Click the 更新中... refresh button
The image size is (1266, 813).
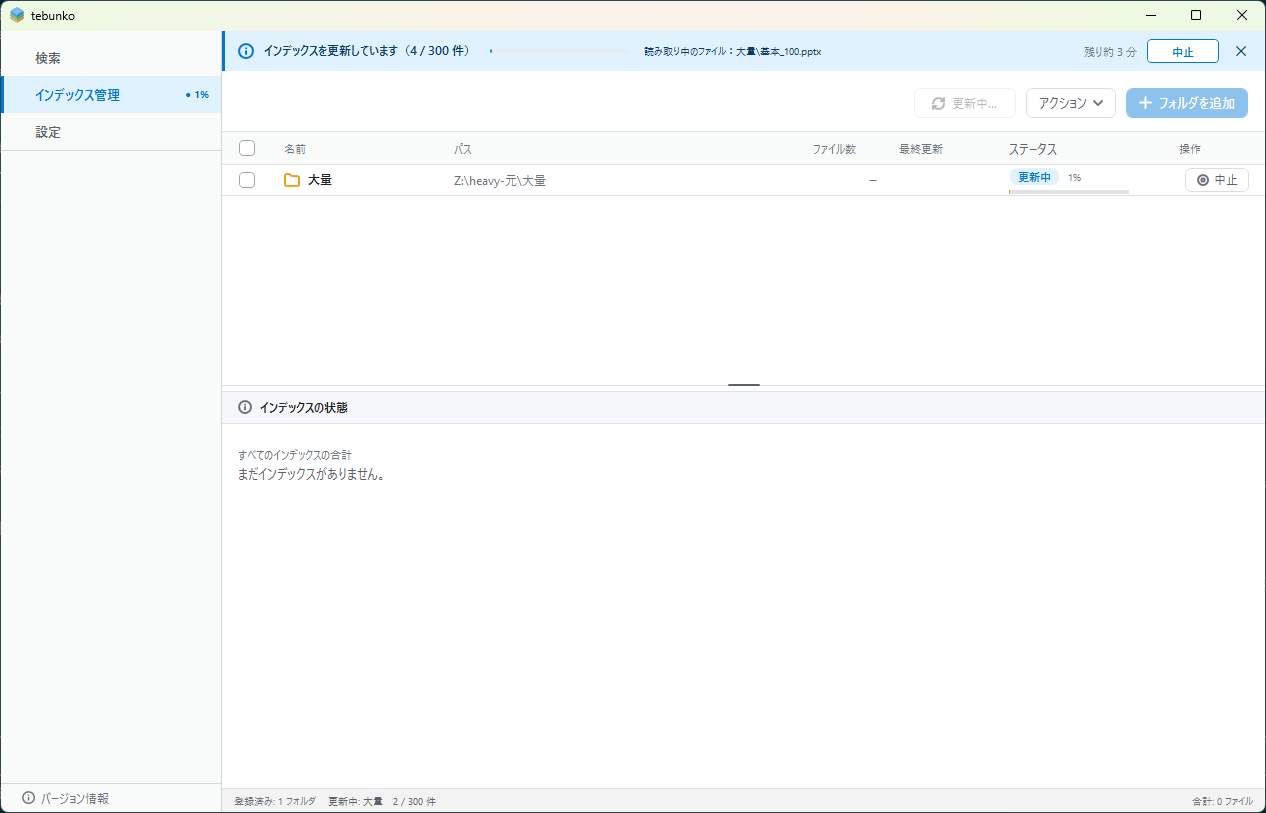coord(964,103)
